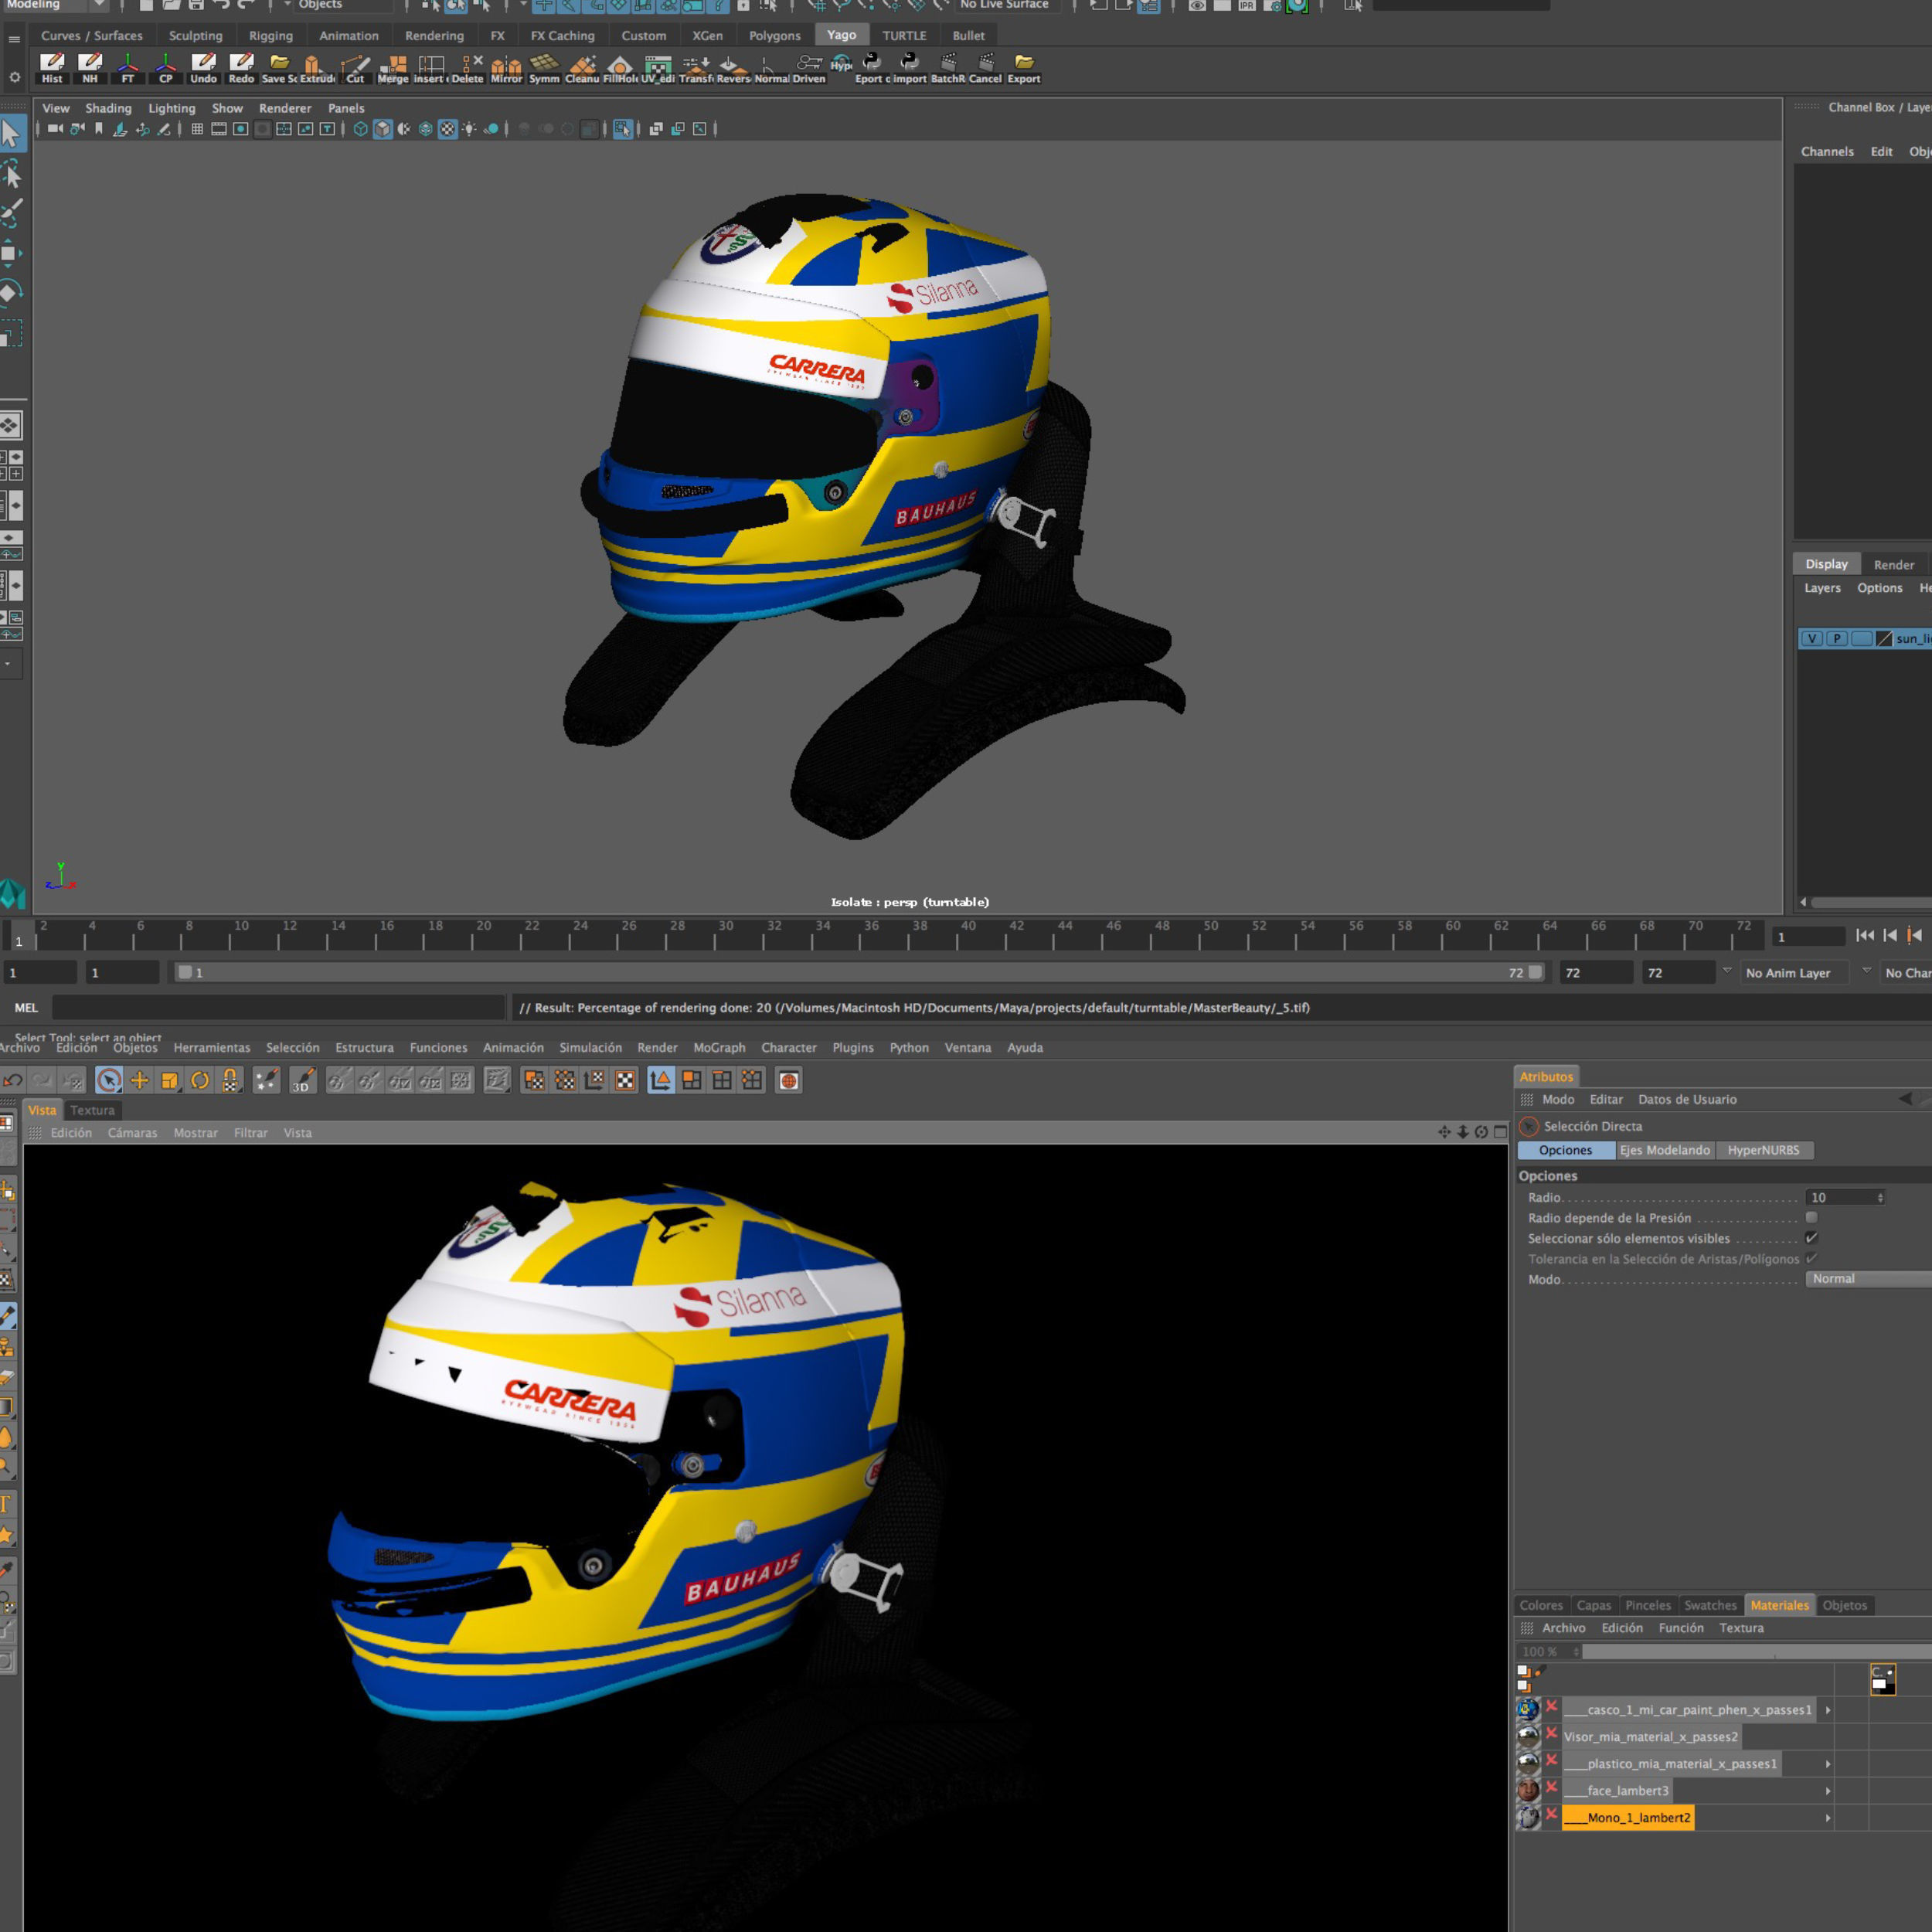Click the Export folder shelf icon

[1024, 69]
